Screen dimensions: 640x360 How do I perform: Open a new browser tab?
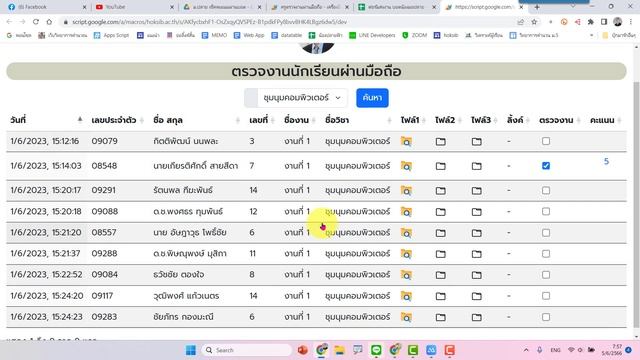537,7
